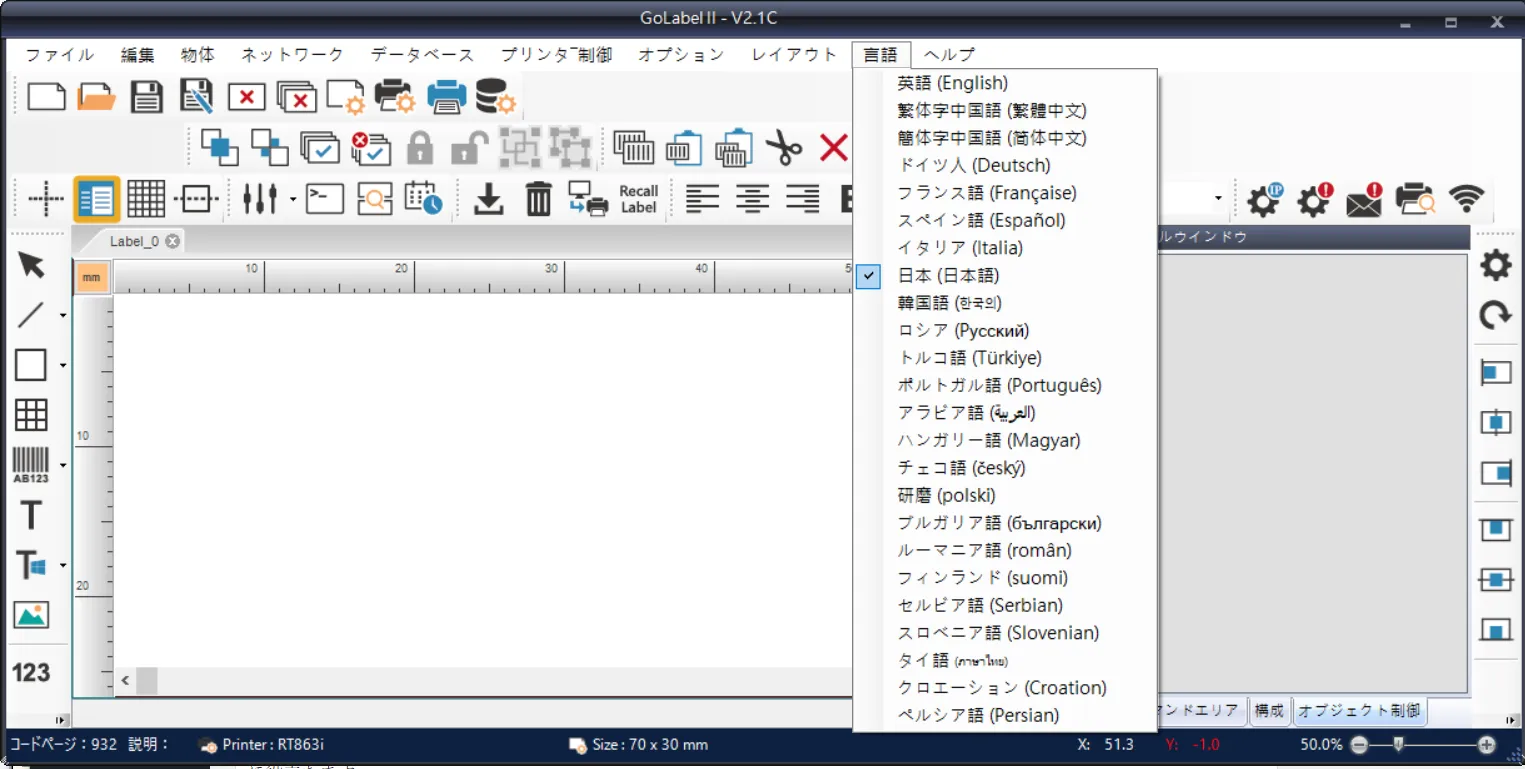Open the 編集 menu
The image size is (1525, 769).
[x=138, y=55]
